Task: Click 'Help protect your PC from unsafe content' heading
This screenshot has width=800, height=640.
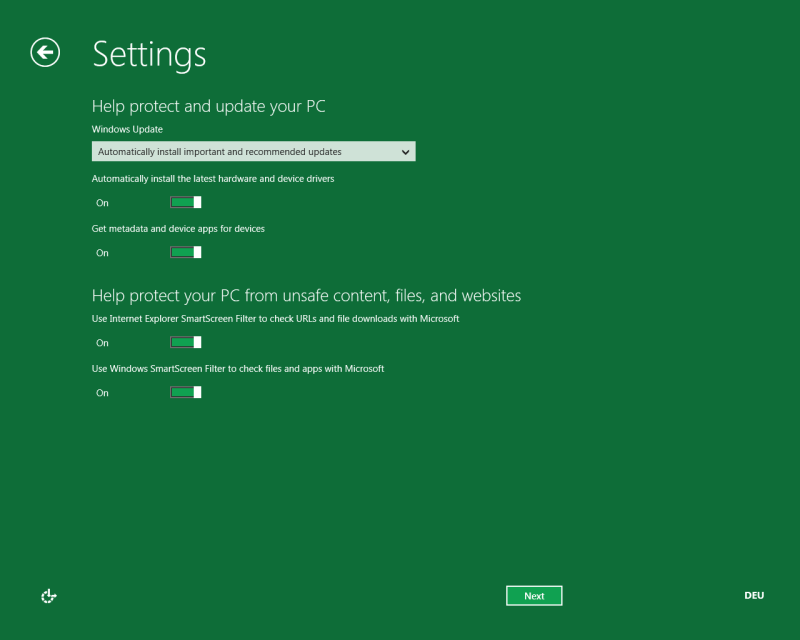Action: [306, 296]
